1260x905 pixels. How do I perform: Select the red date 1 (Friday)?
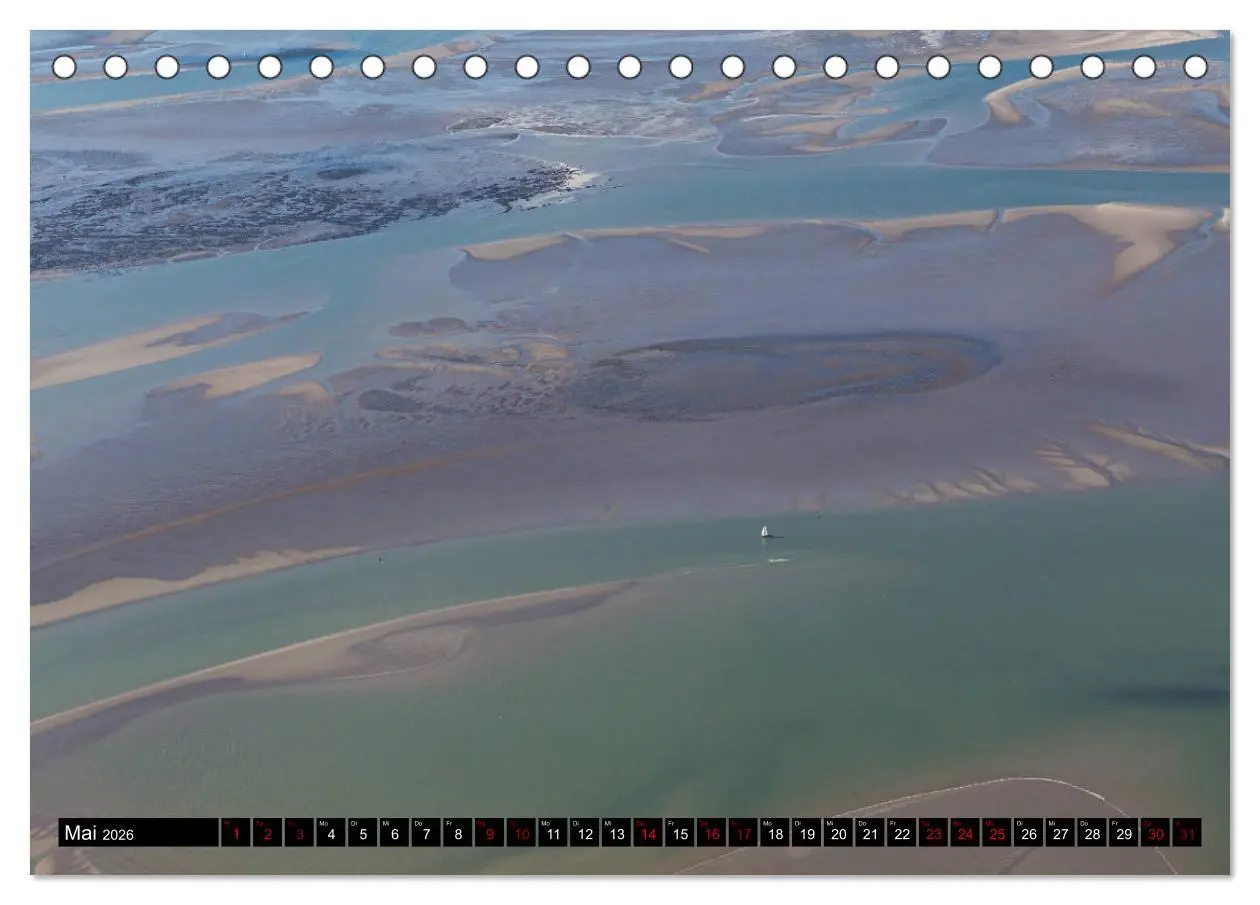pos(236,833)
